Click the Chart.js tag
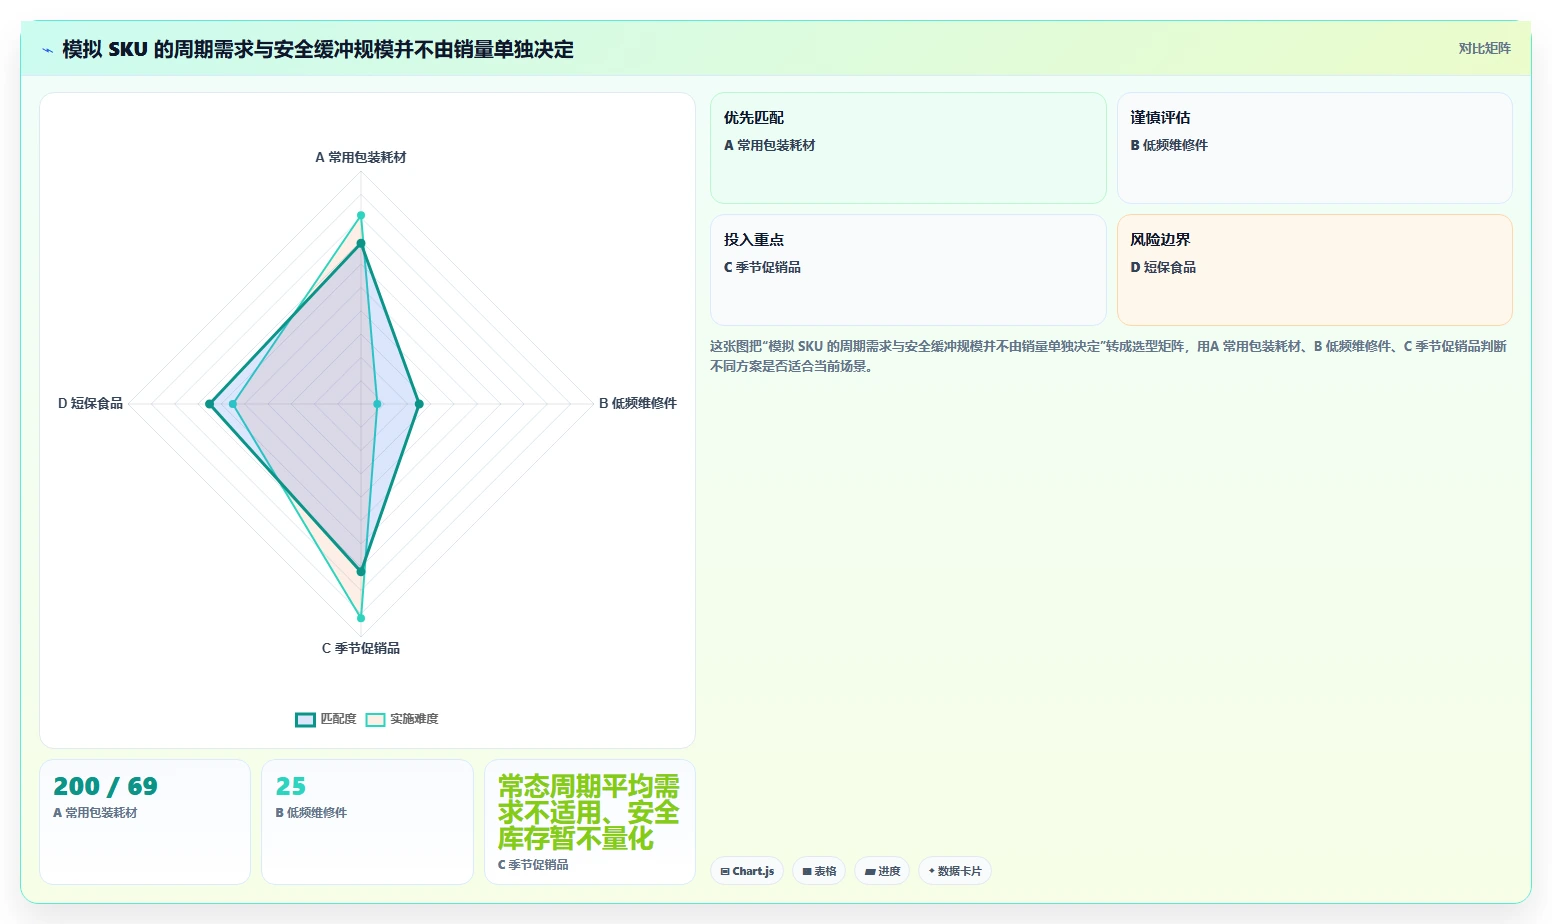The height and width of the screenshot is (924, 1552). pyautogui.click(x=747, y=871)
